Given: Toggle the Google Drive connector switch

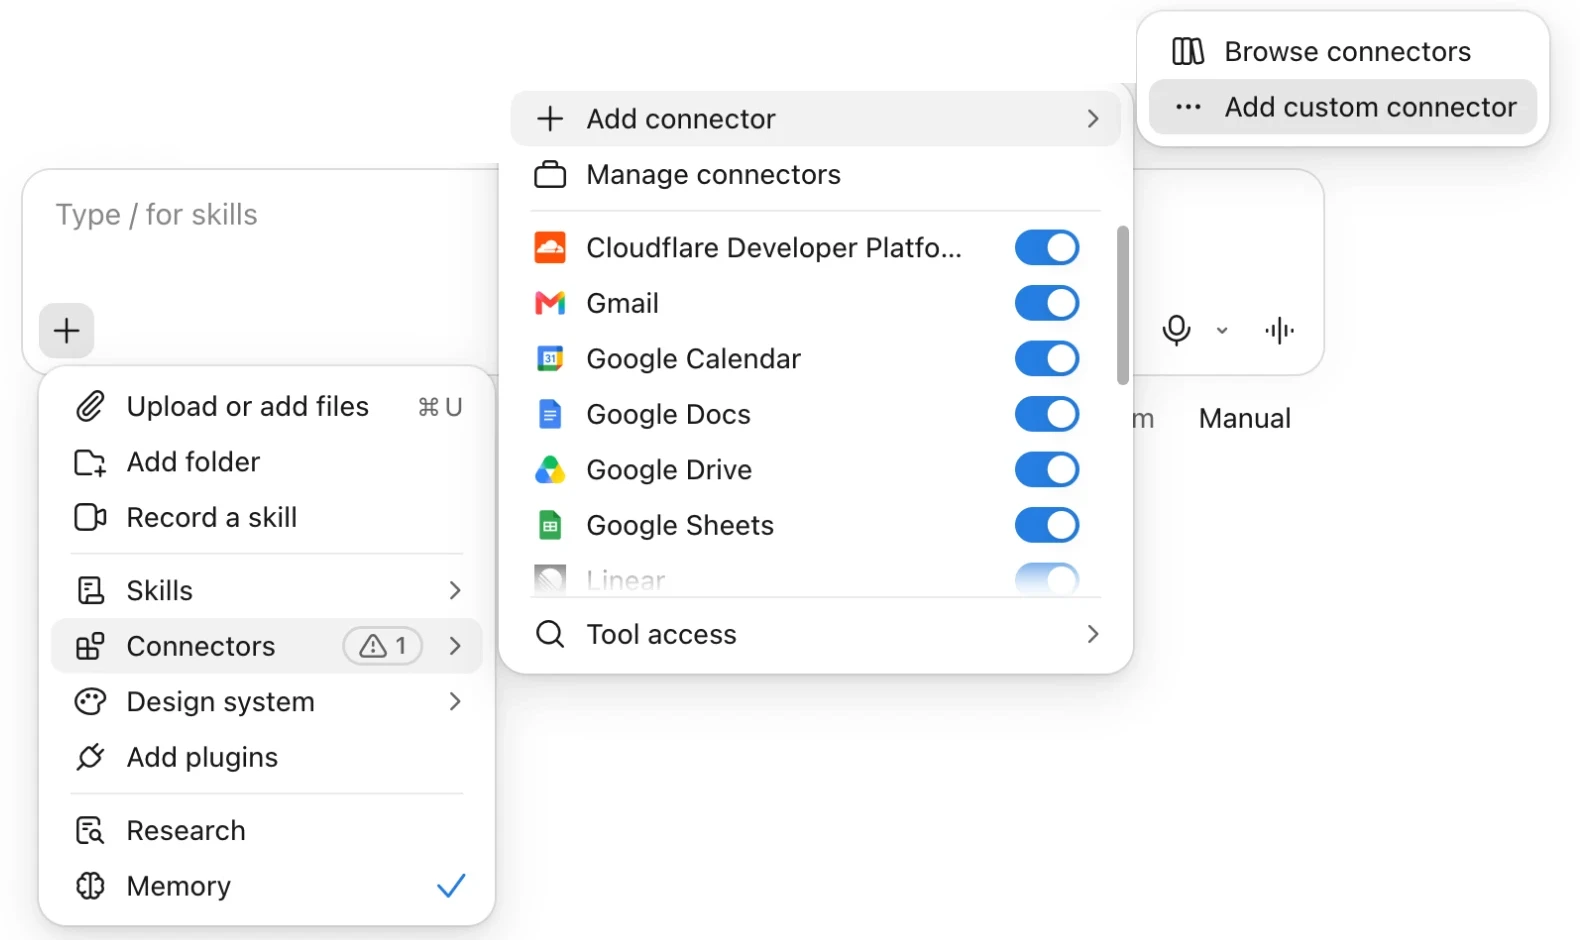Looking at the screenshot, I should [x=1047, y=469].
